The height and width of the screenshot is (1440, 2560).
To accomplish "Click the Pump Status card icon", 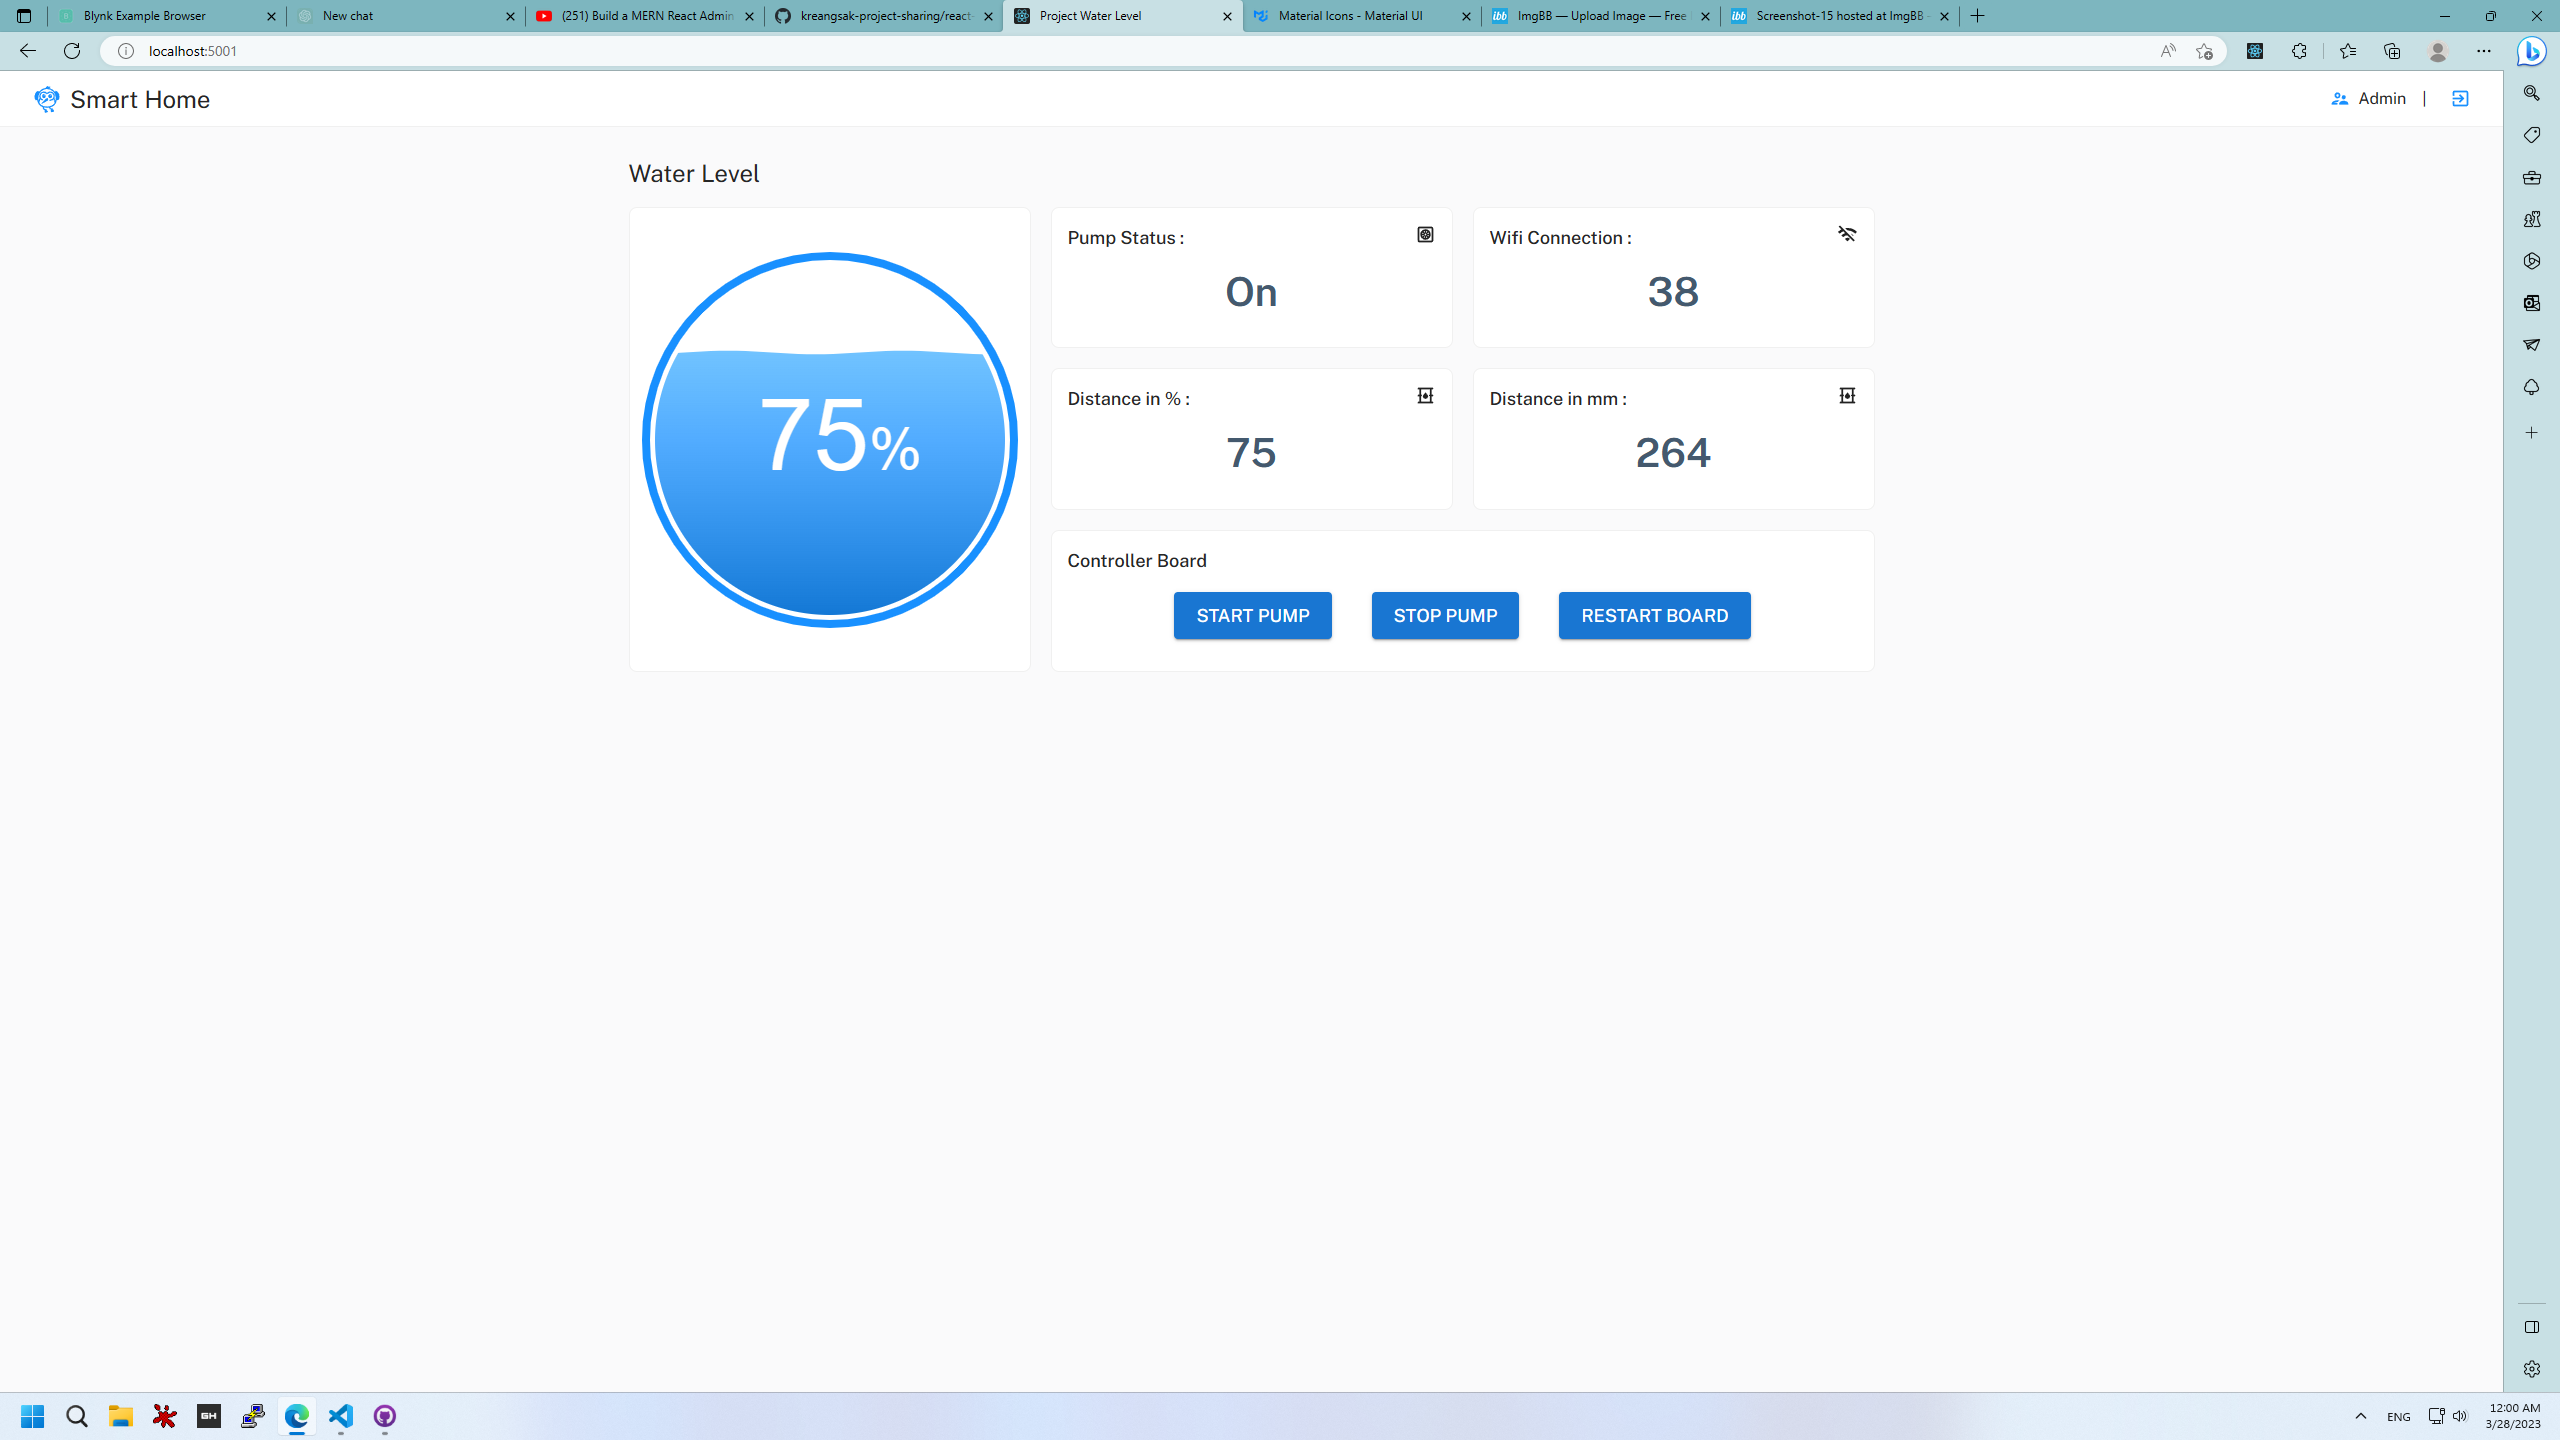I will click(x=1425, y=234).
